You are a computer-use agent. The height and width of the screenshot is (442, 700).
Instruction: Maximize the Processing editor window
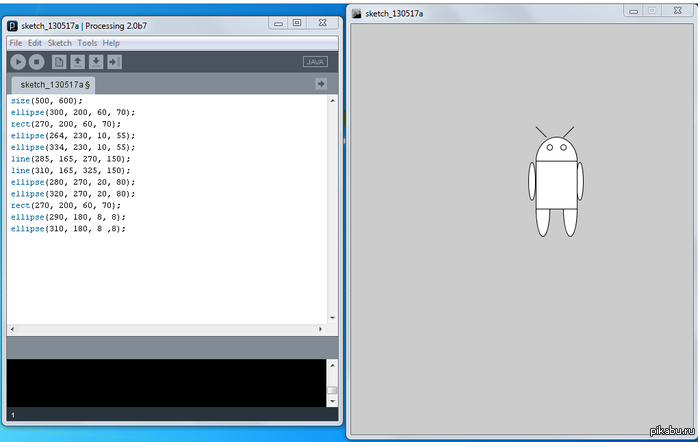297,23
